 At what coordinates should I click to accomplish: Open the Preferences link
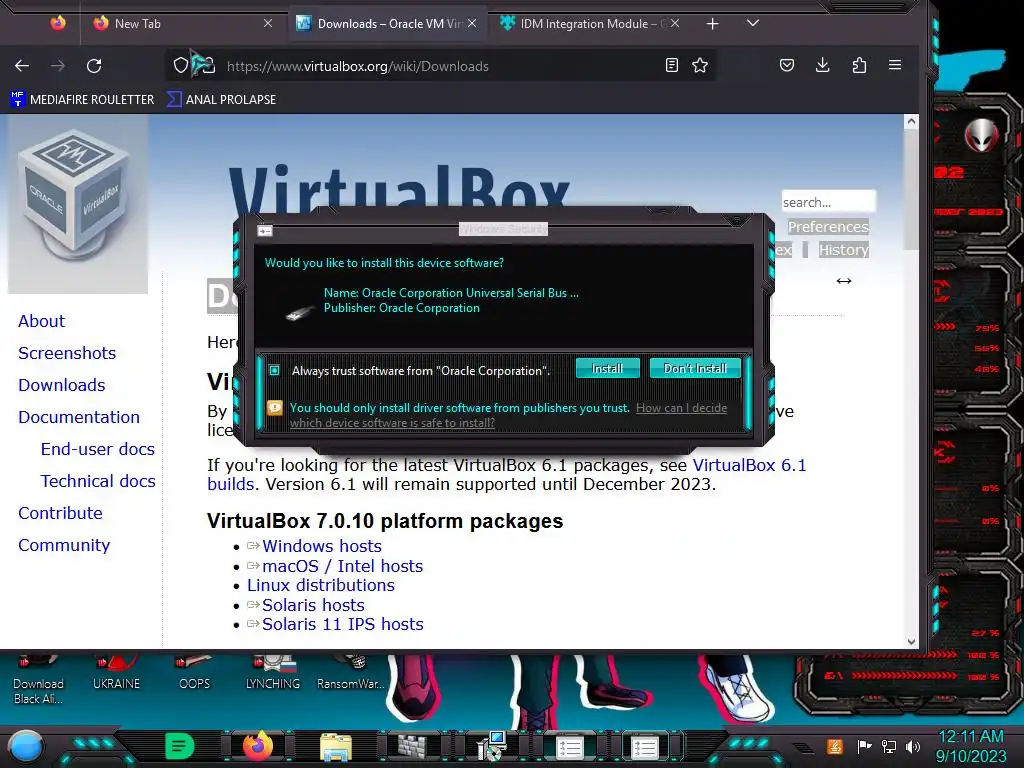click(x=828, y=227)
